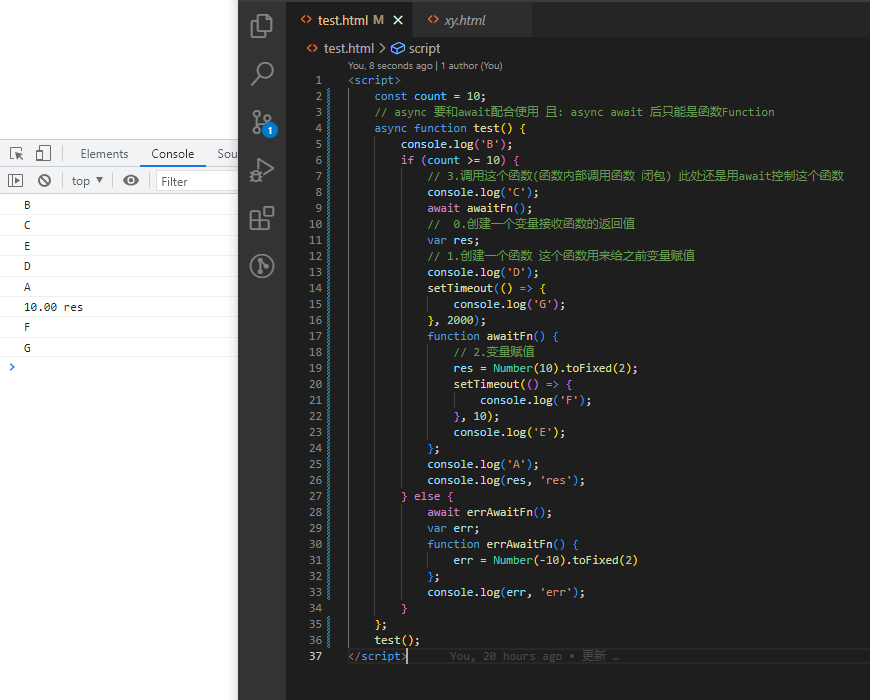Click the test.html breadcrumb item

point(348,48)
